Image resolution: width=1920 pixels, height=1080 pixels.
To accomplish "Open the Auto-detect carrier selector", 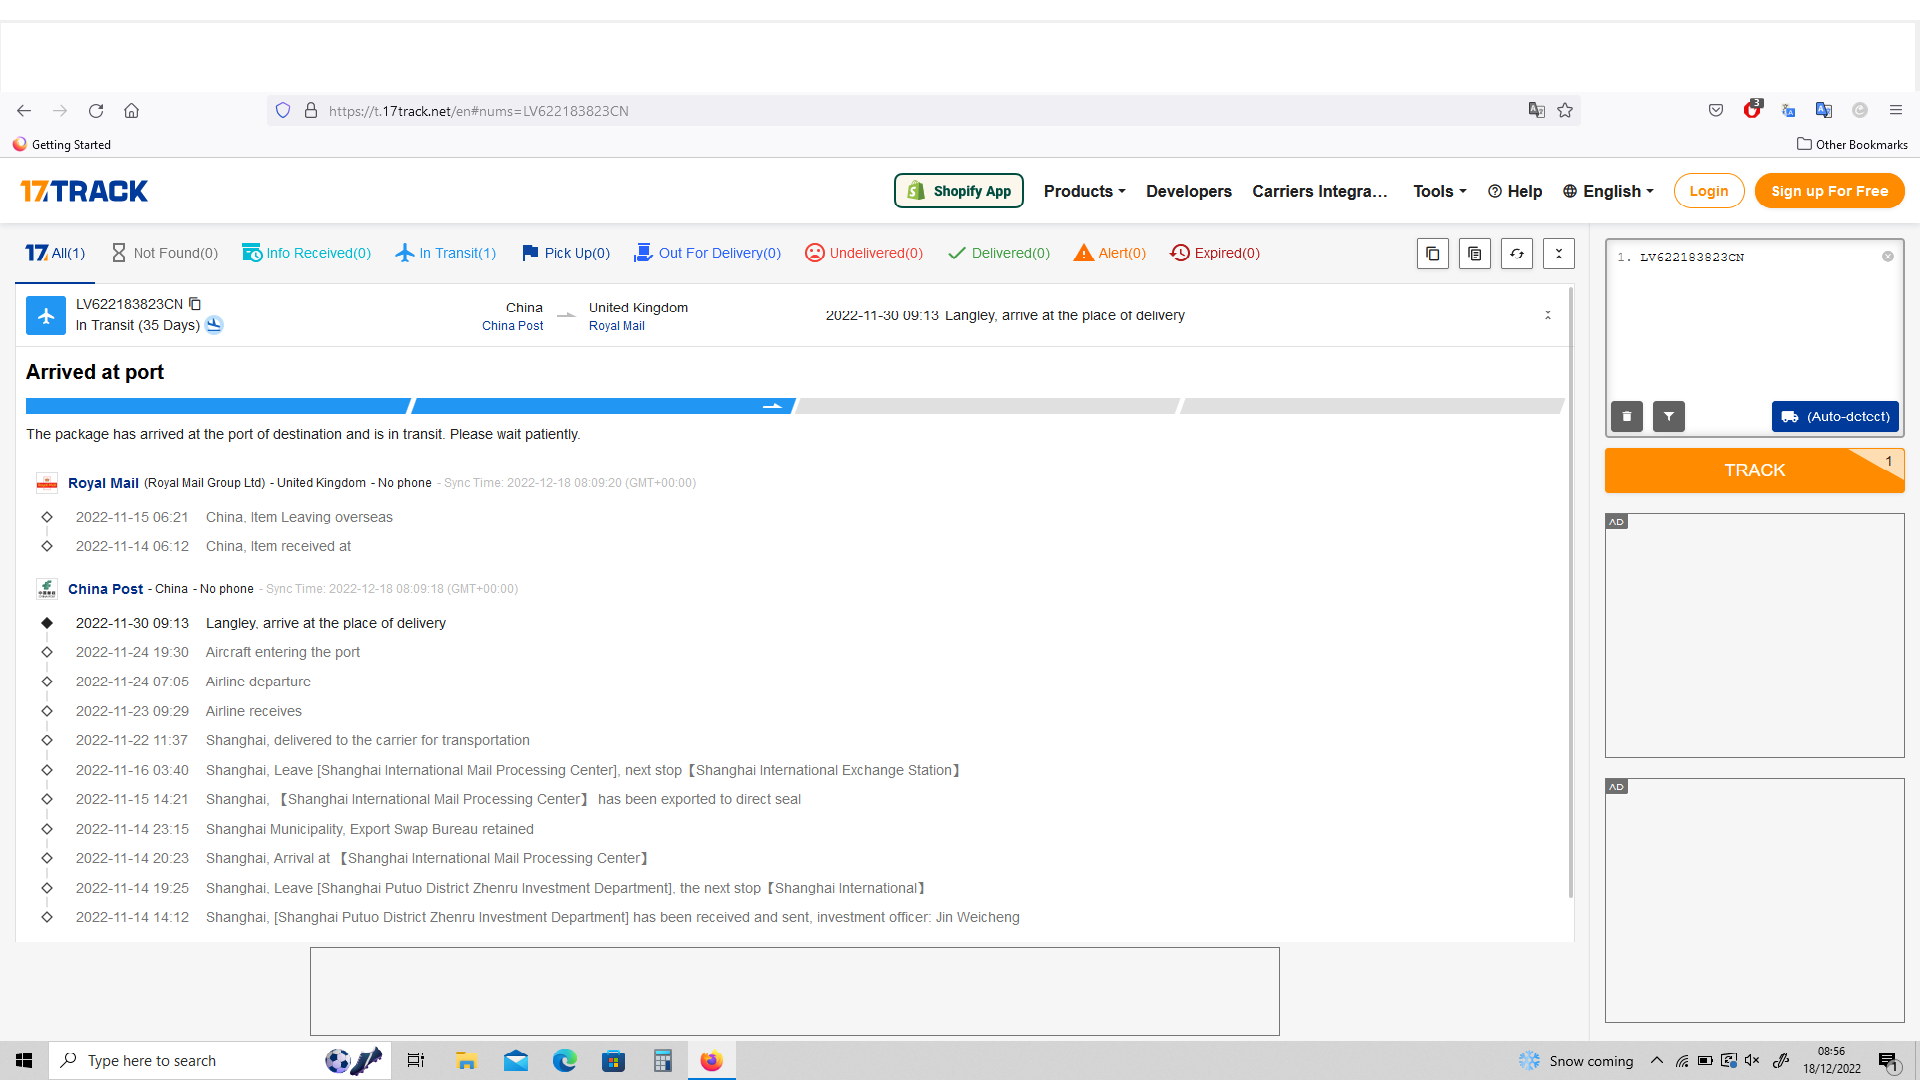I will [x=1835, y=416].
